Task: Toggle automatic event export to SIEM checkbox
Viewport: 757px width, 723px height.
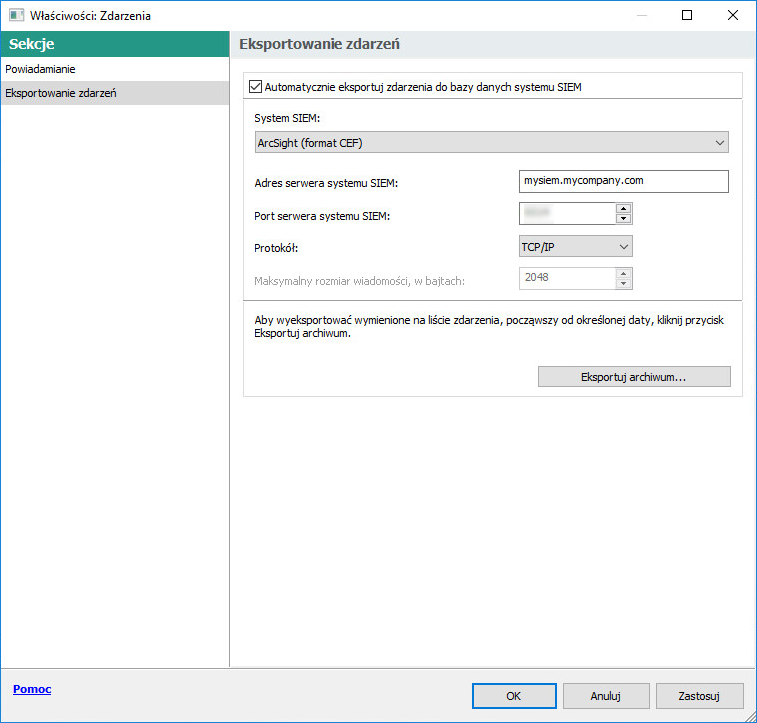Action: tap(255, 87)
